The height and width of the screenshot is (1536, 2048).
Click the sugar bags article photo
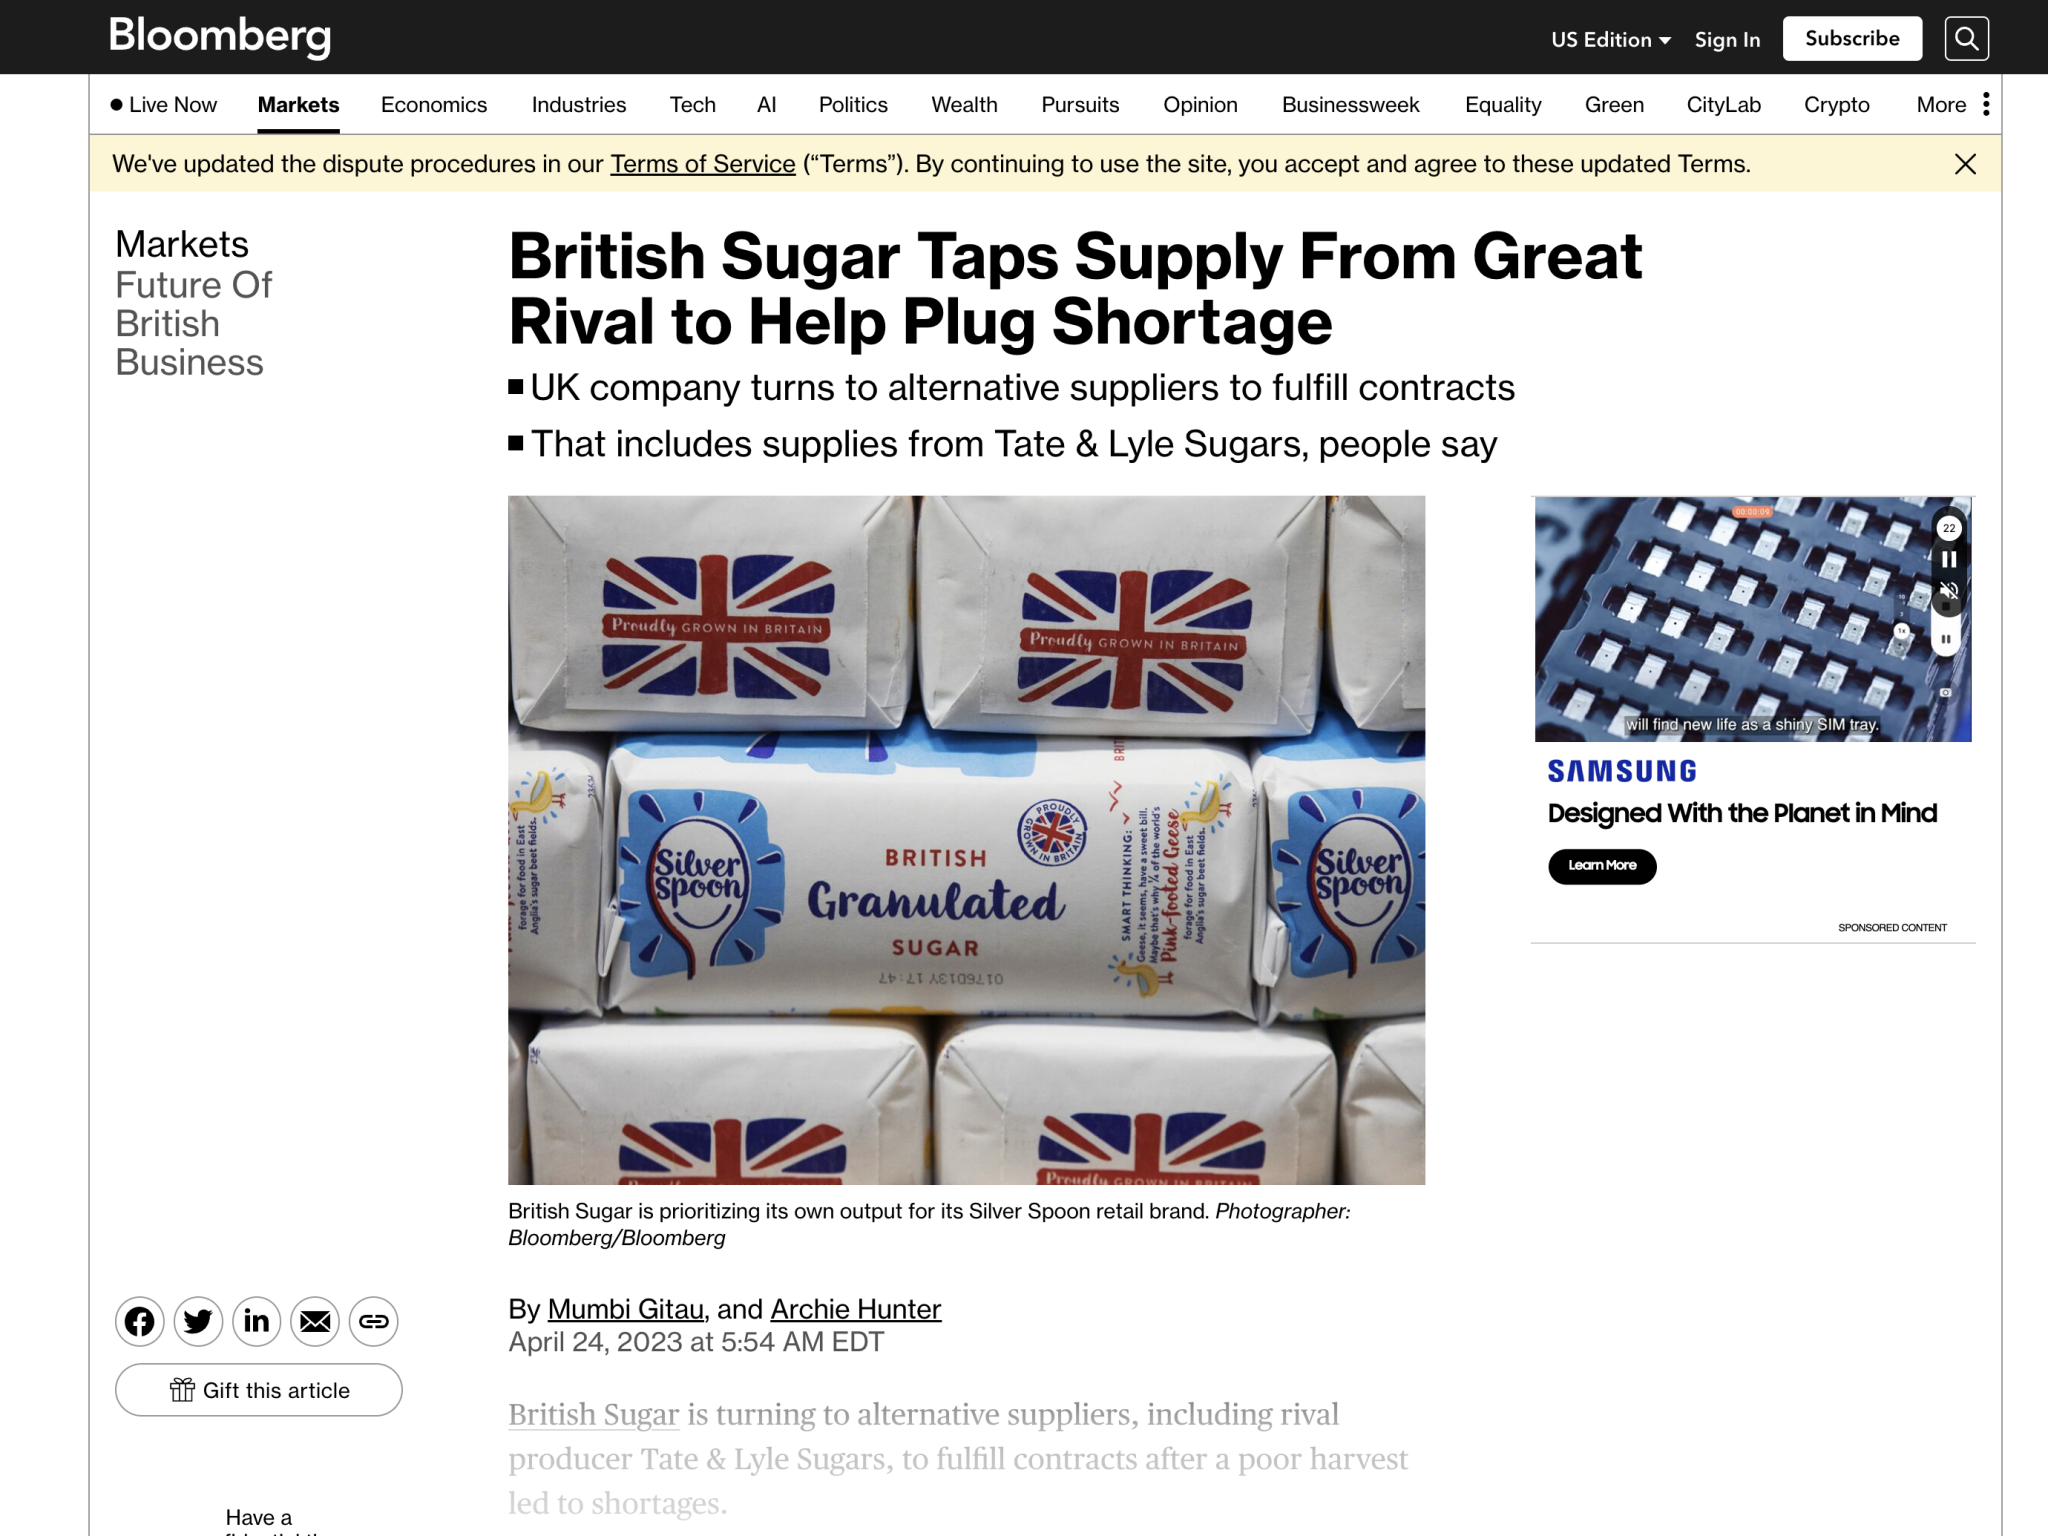point(966,840)
